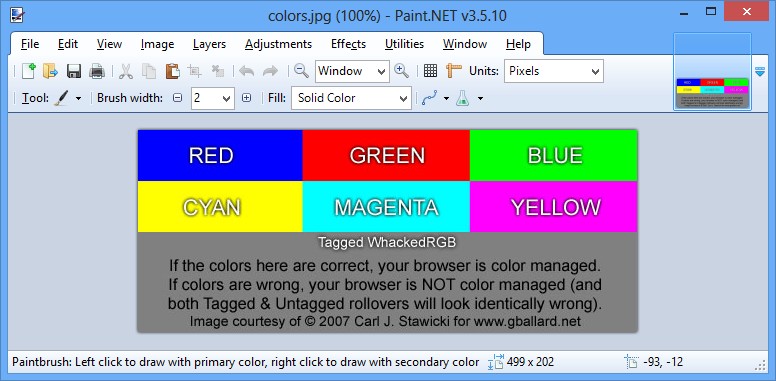Click the image size icon in status bar
Screen dimensions: 776x381
[496, 362]
